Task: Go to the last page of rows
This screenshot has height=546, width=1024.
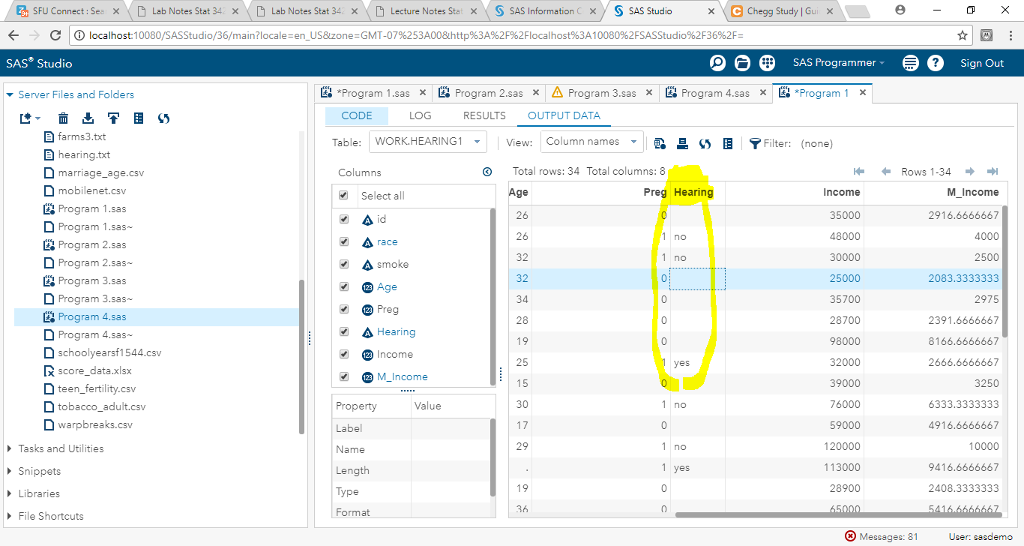Action: [x=993, y=171]
